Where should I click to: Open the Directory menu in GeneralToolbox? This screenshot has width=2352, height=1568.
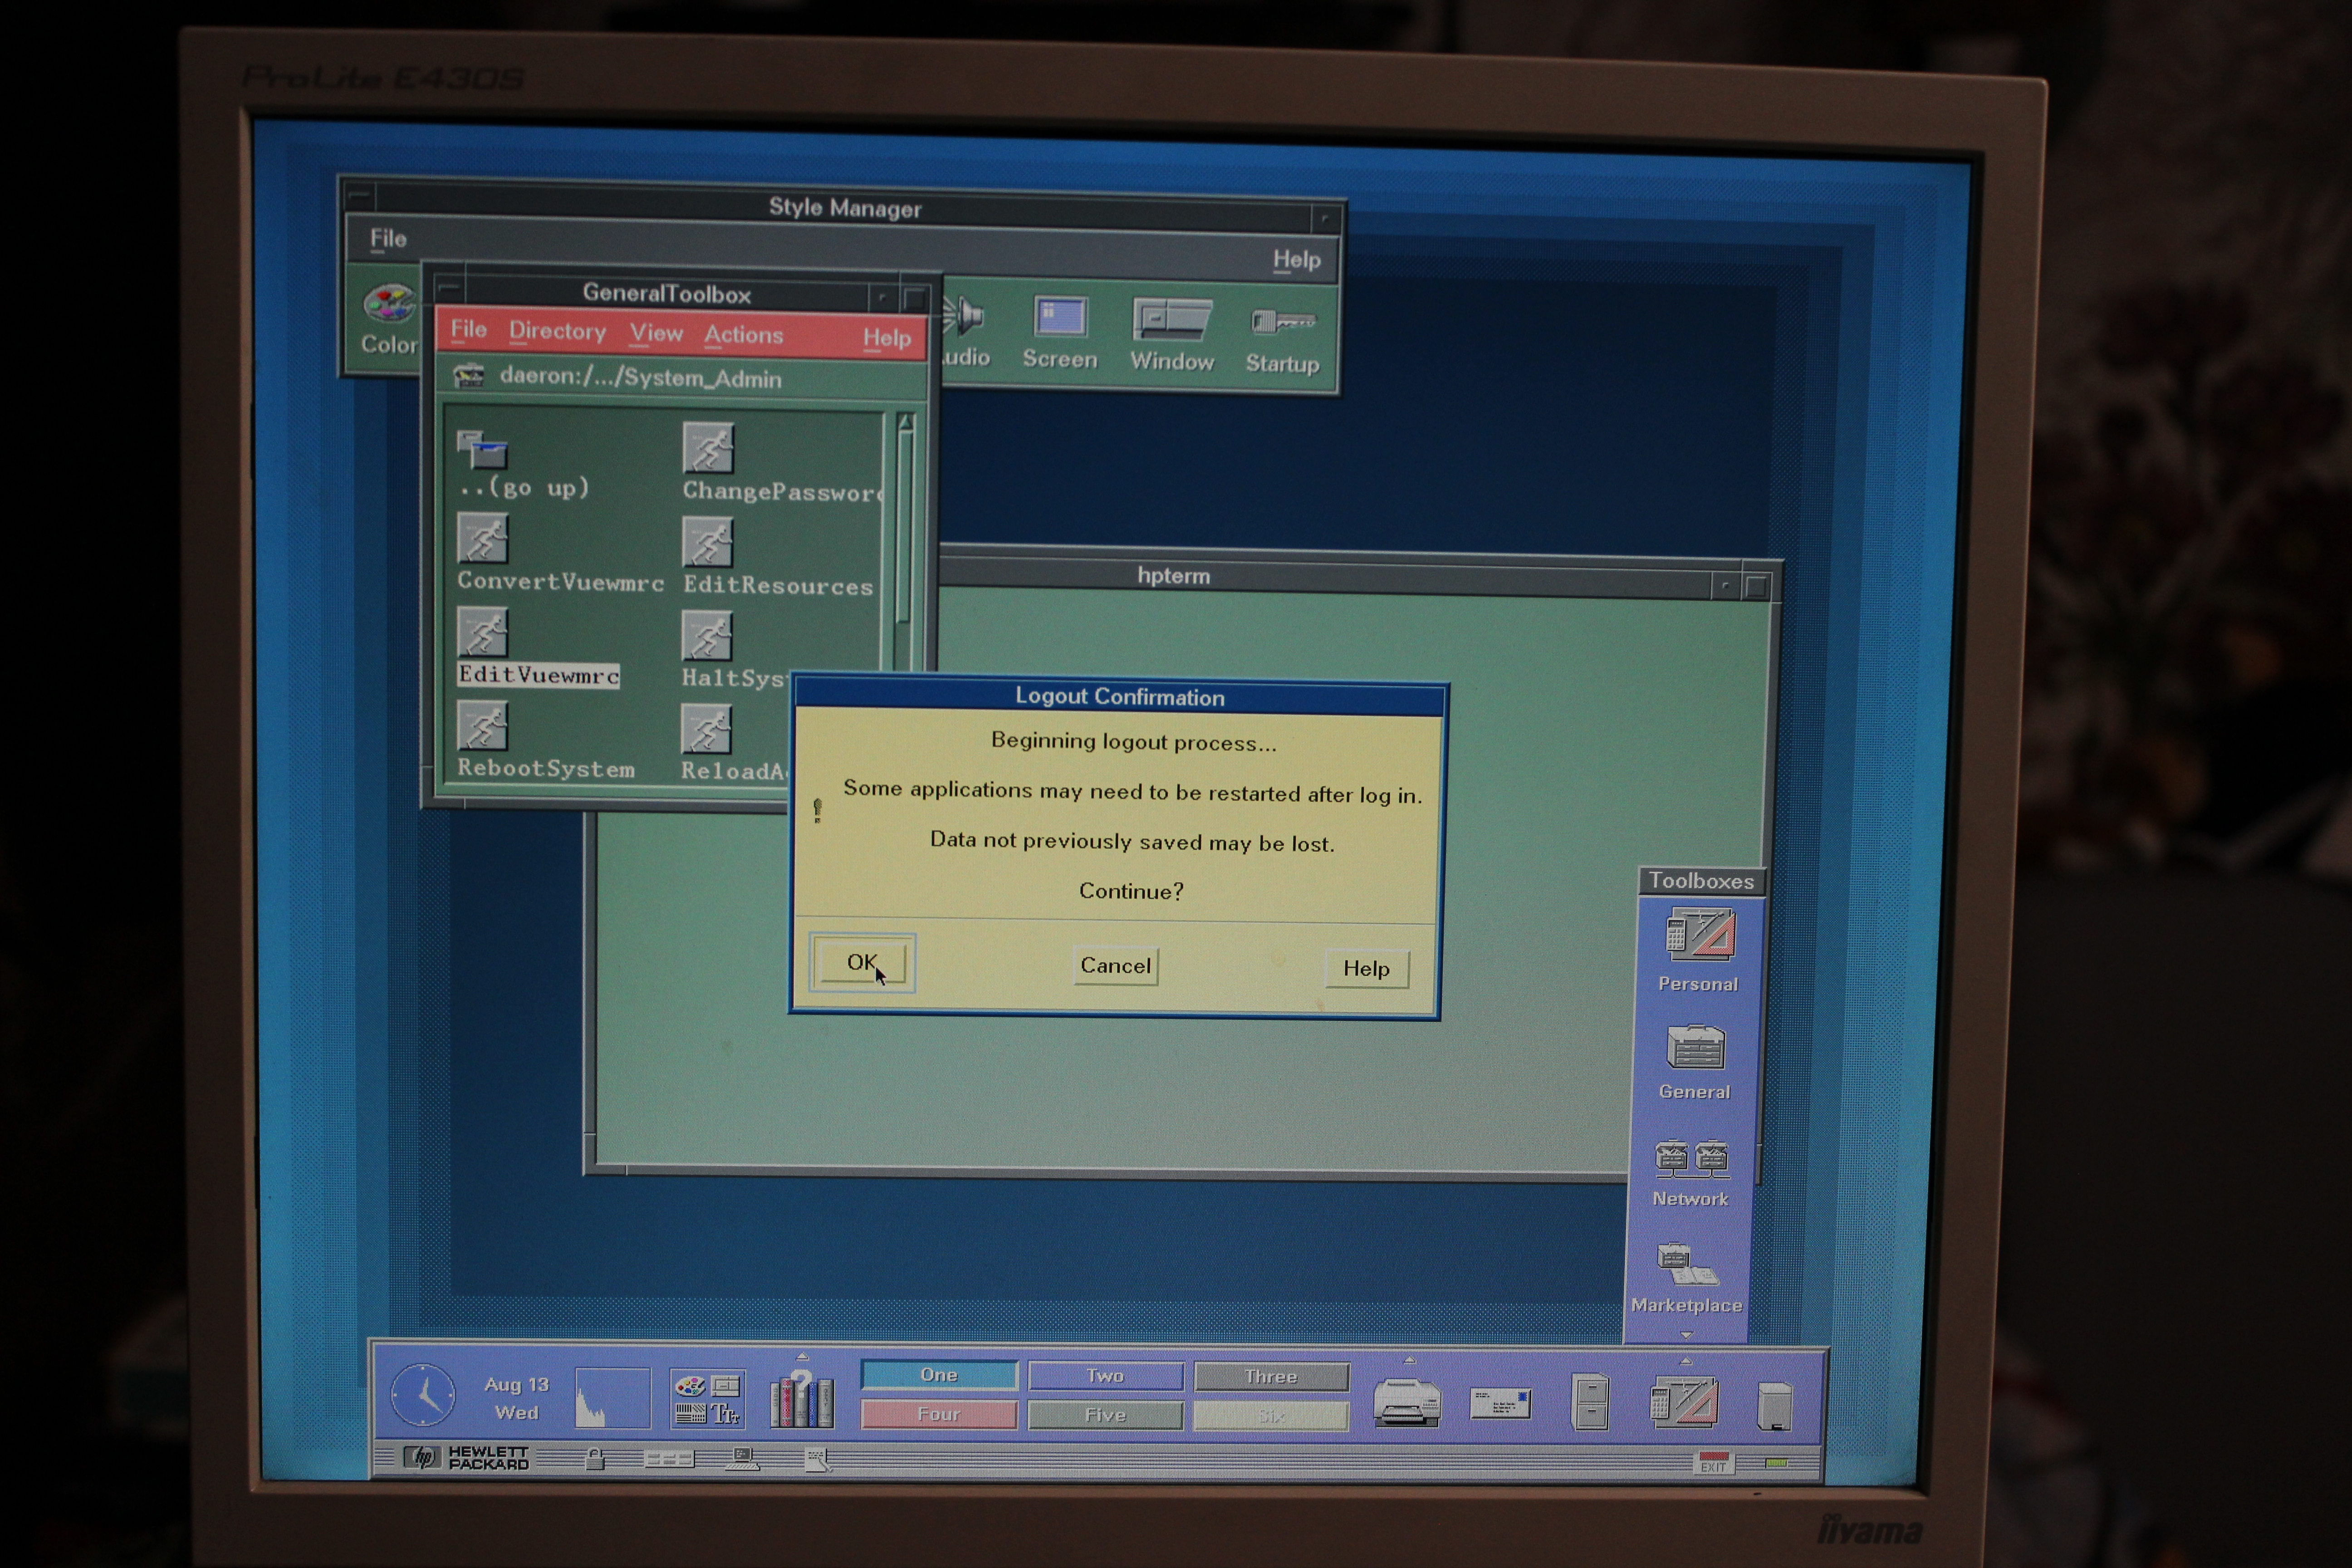557,331
